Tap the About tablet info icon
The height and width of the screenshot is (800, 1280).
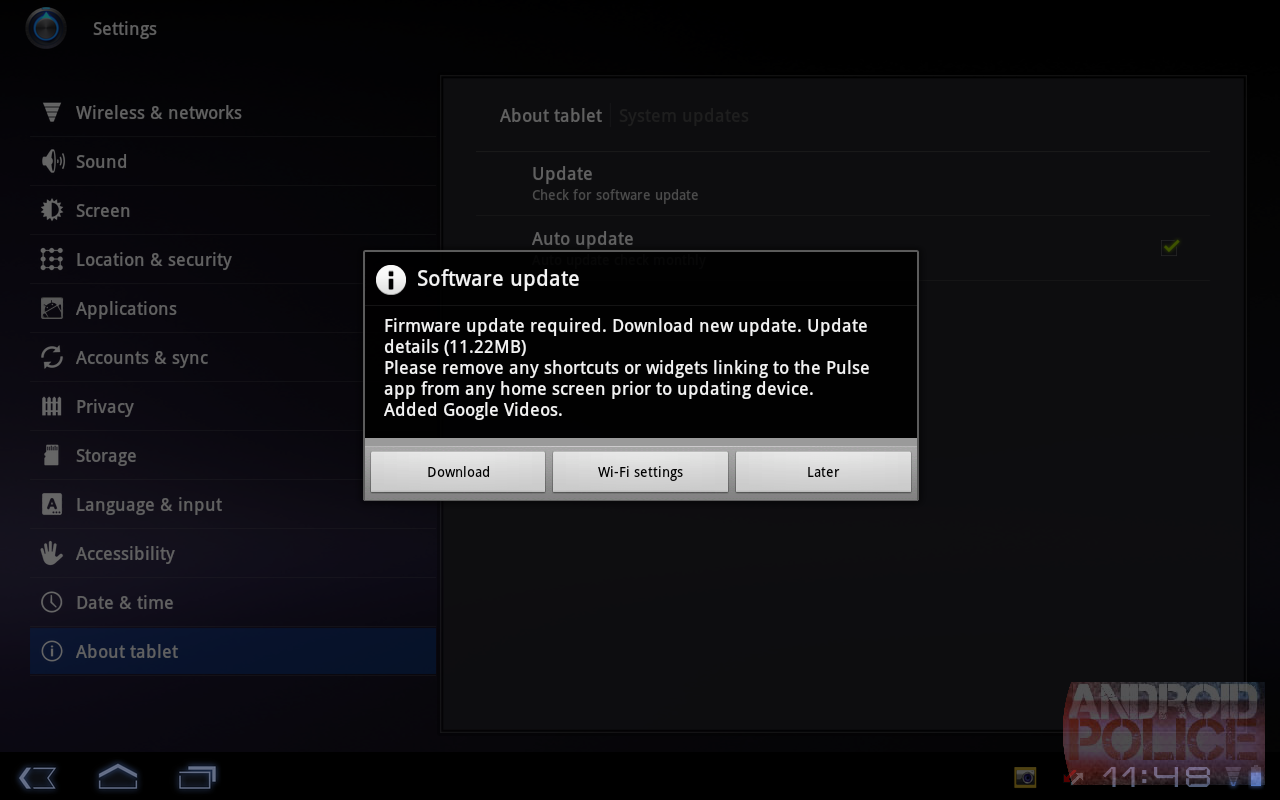pos(52,651)
